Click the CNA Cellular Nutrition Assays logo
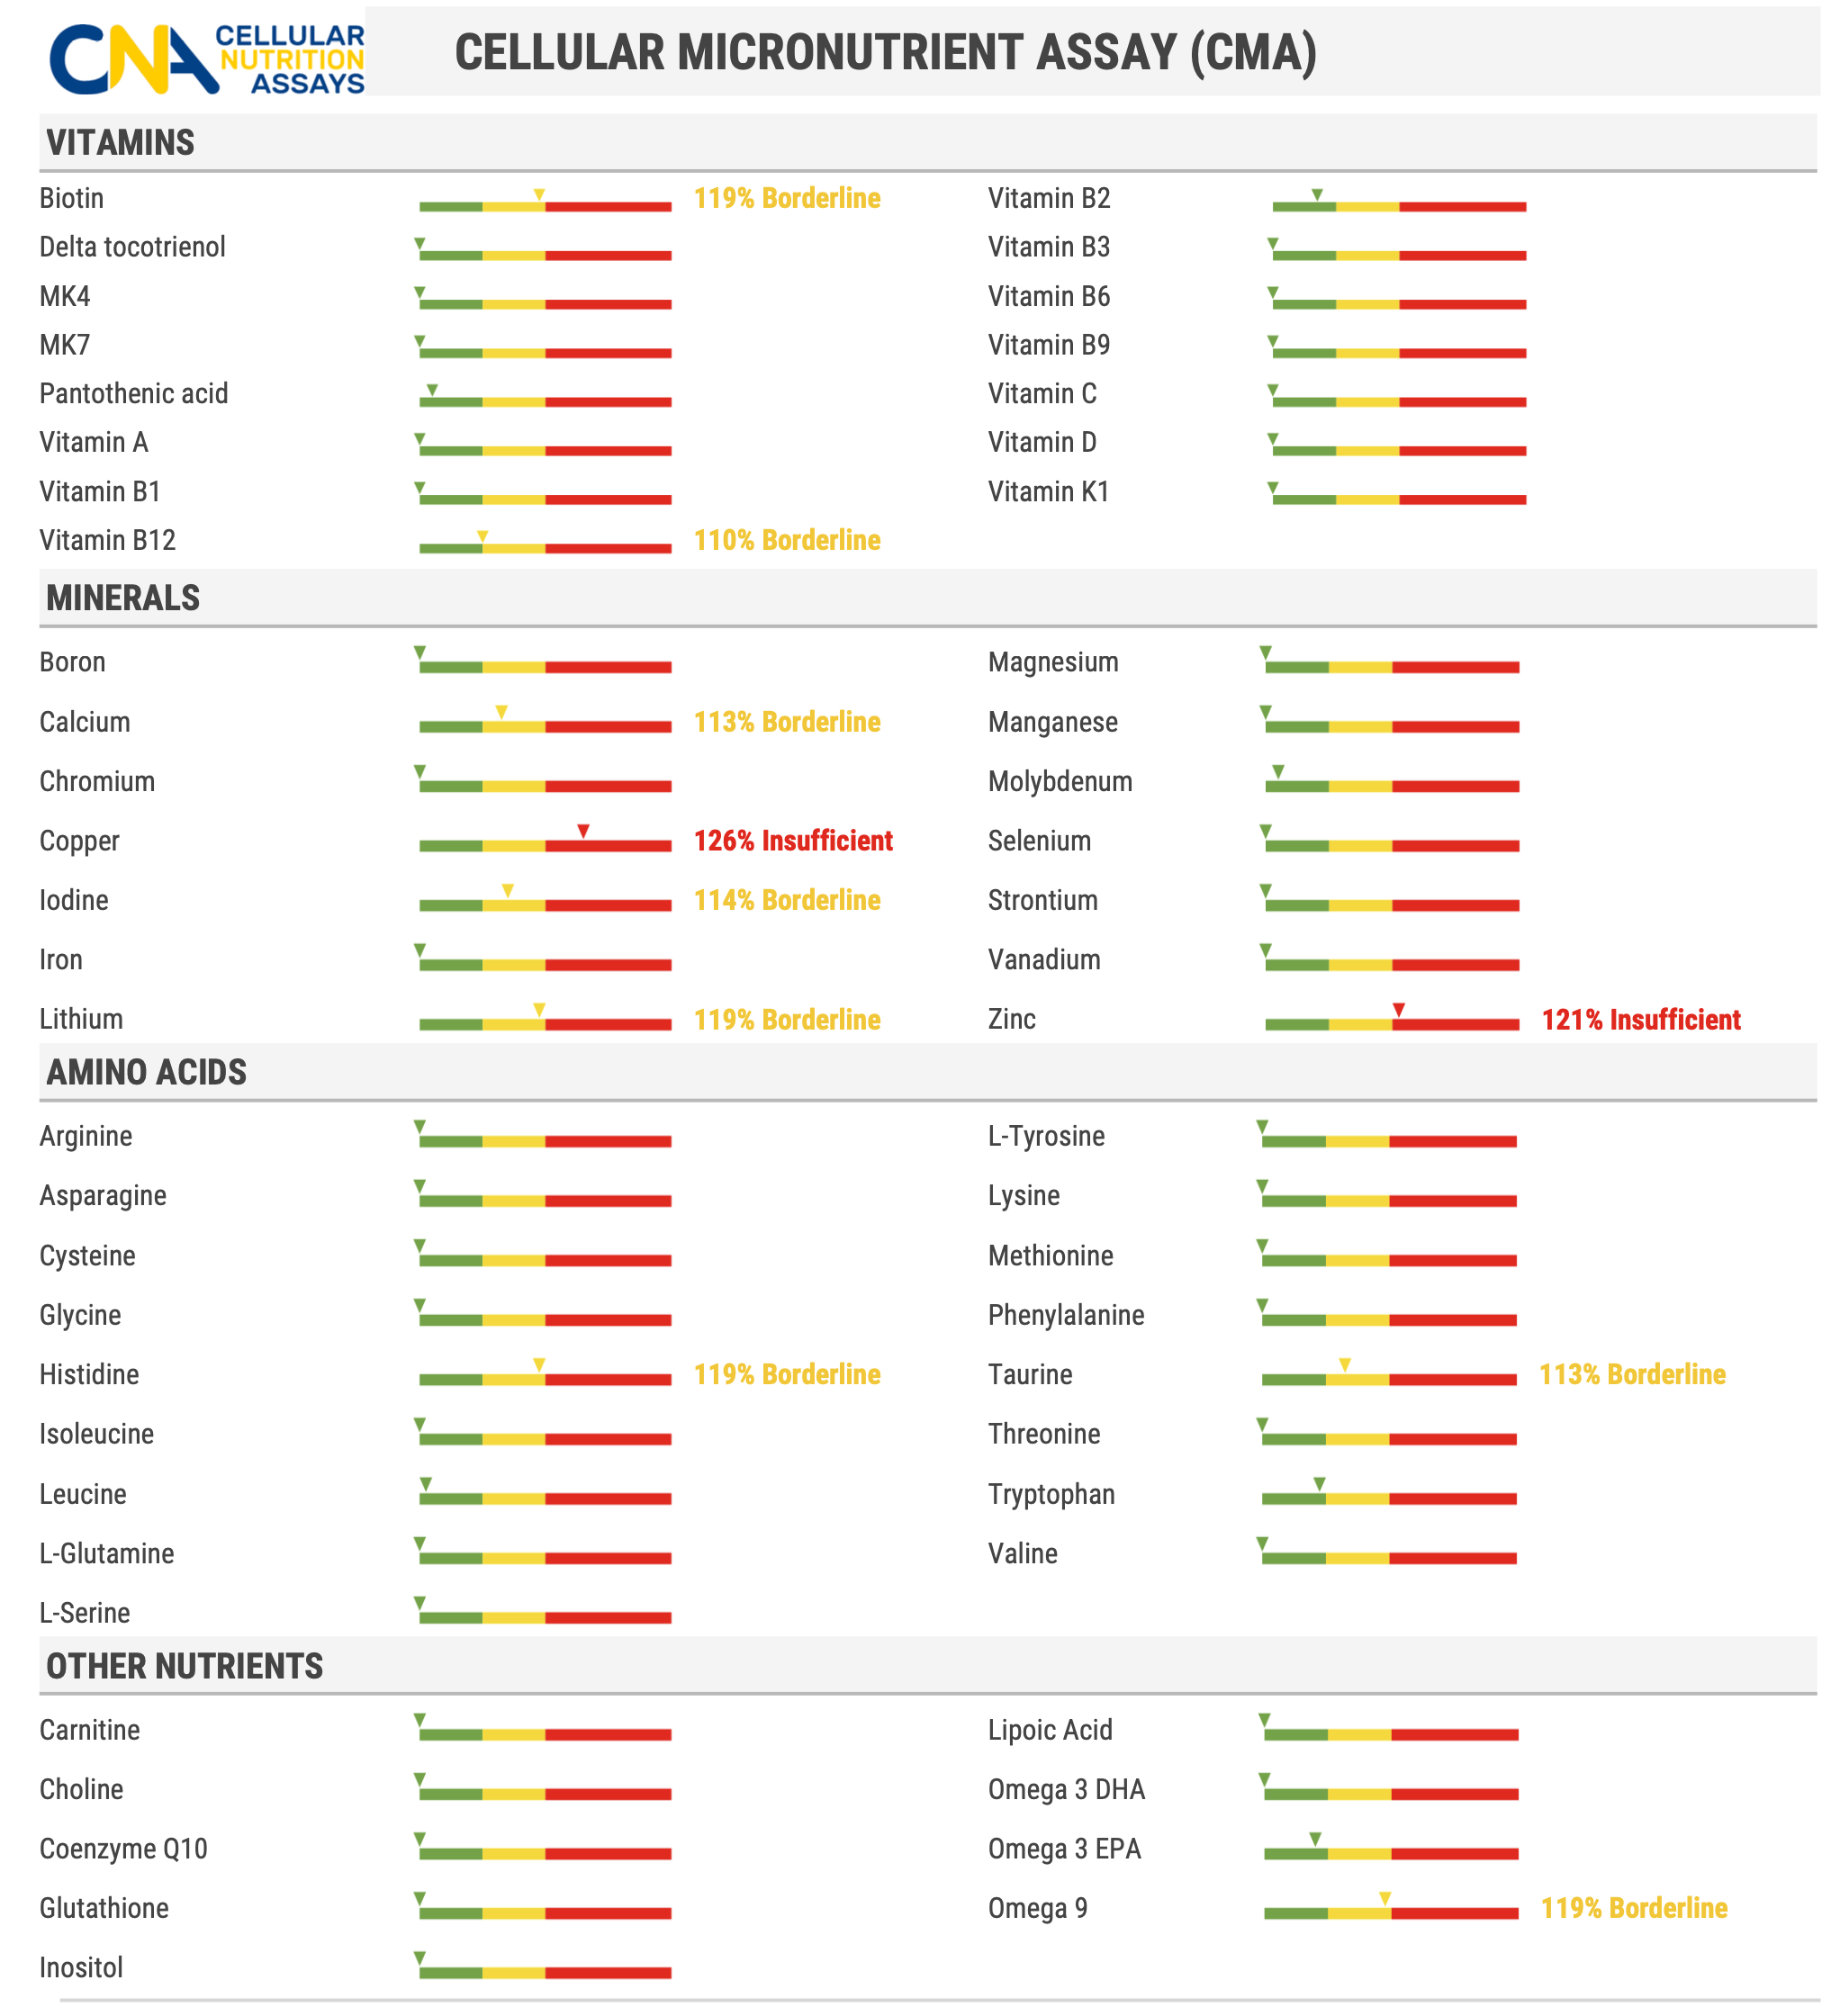This screenshot has height=2016, width=1831. (207, 58)
